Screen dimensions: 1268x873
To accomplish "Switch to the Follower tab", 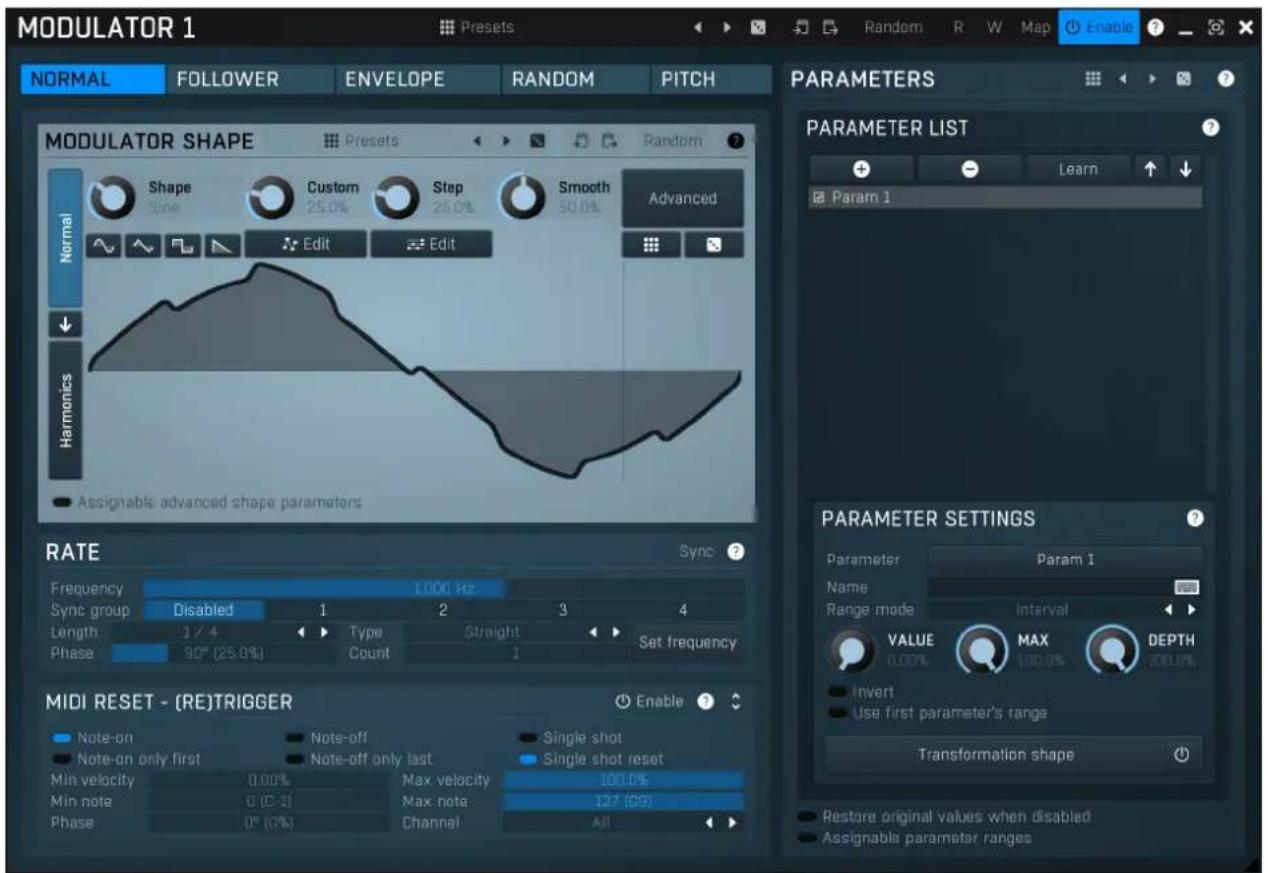I will 226,80.
